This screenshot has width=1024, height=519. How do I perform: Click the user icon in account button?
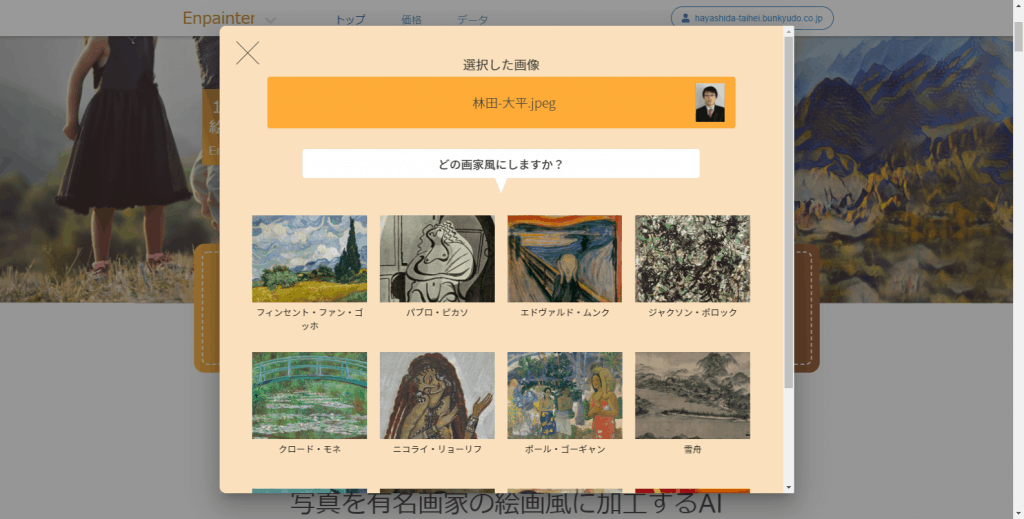[685, 18]
